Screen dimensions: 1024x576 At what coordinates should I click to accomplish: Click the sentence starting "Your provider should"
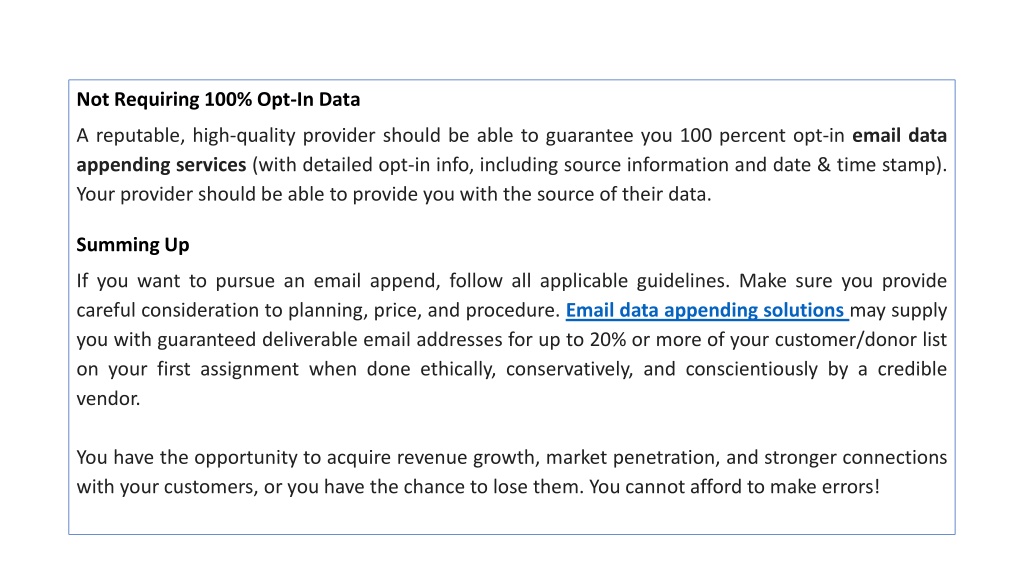point(394,194)
